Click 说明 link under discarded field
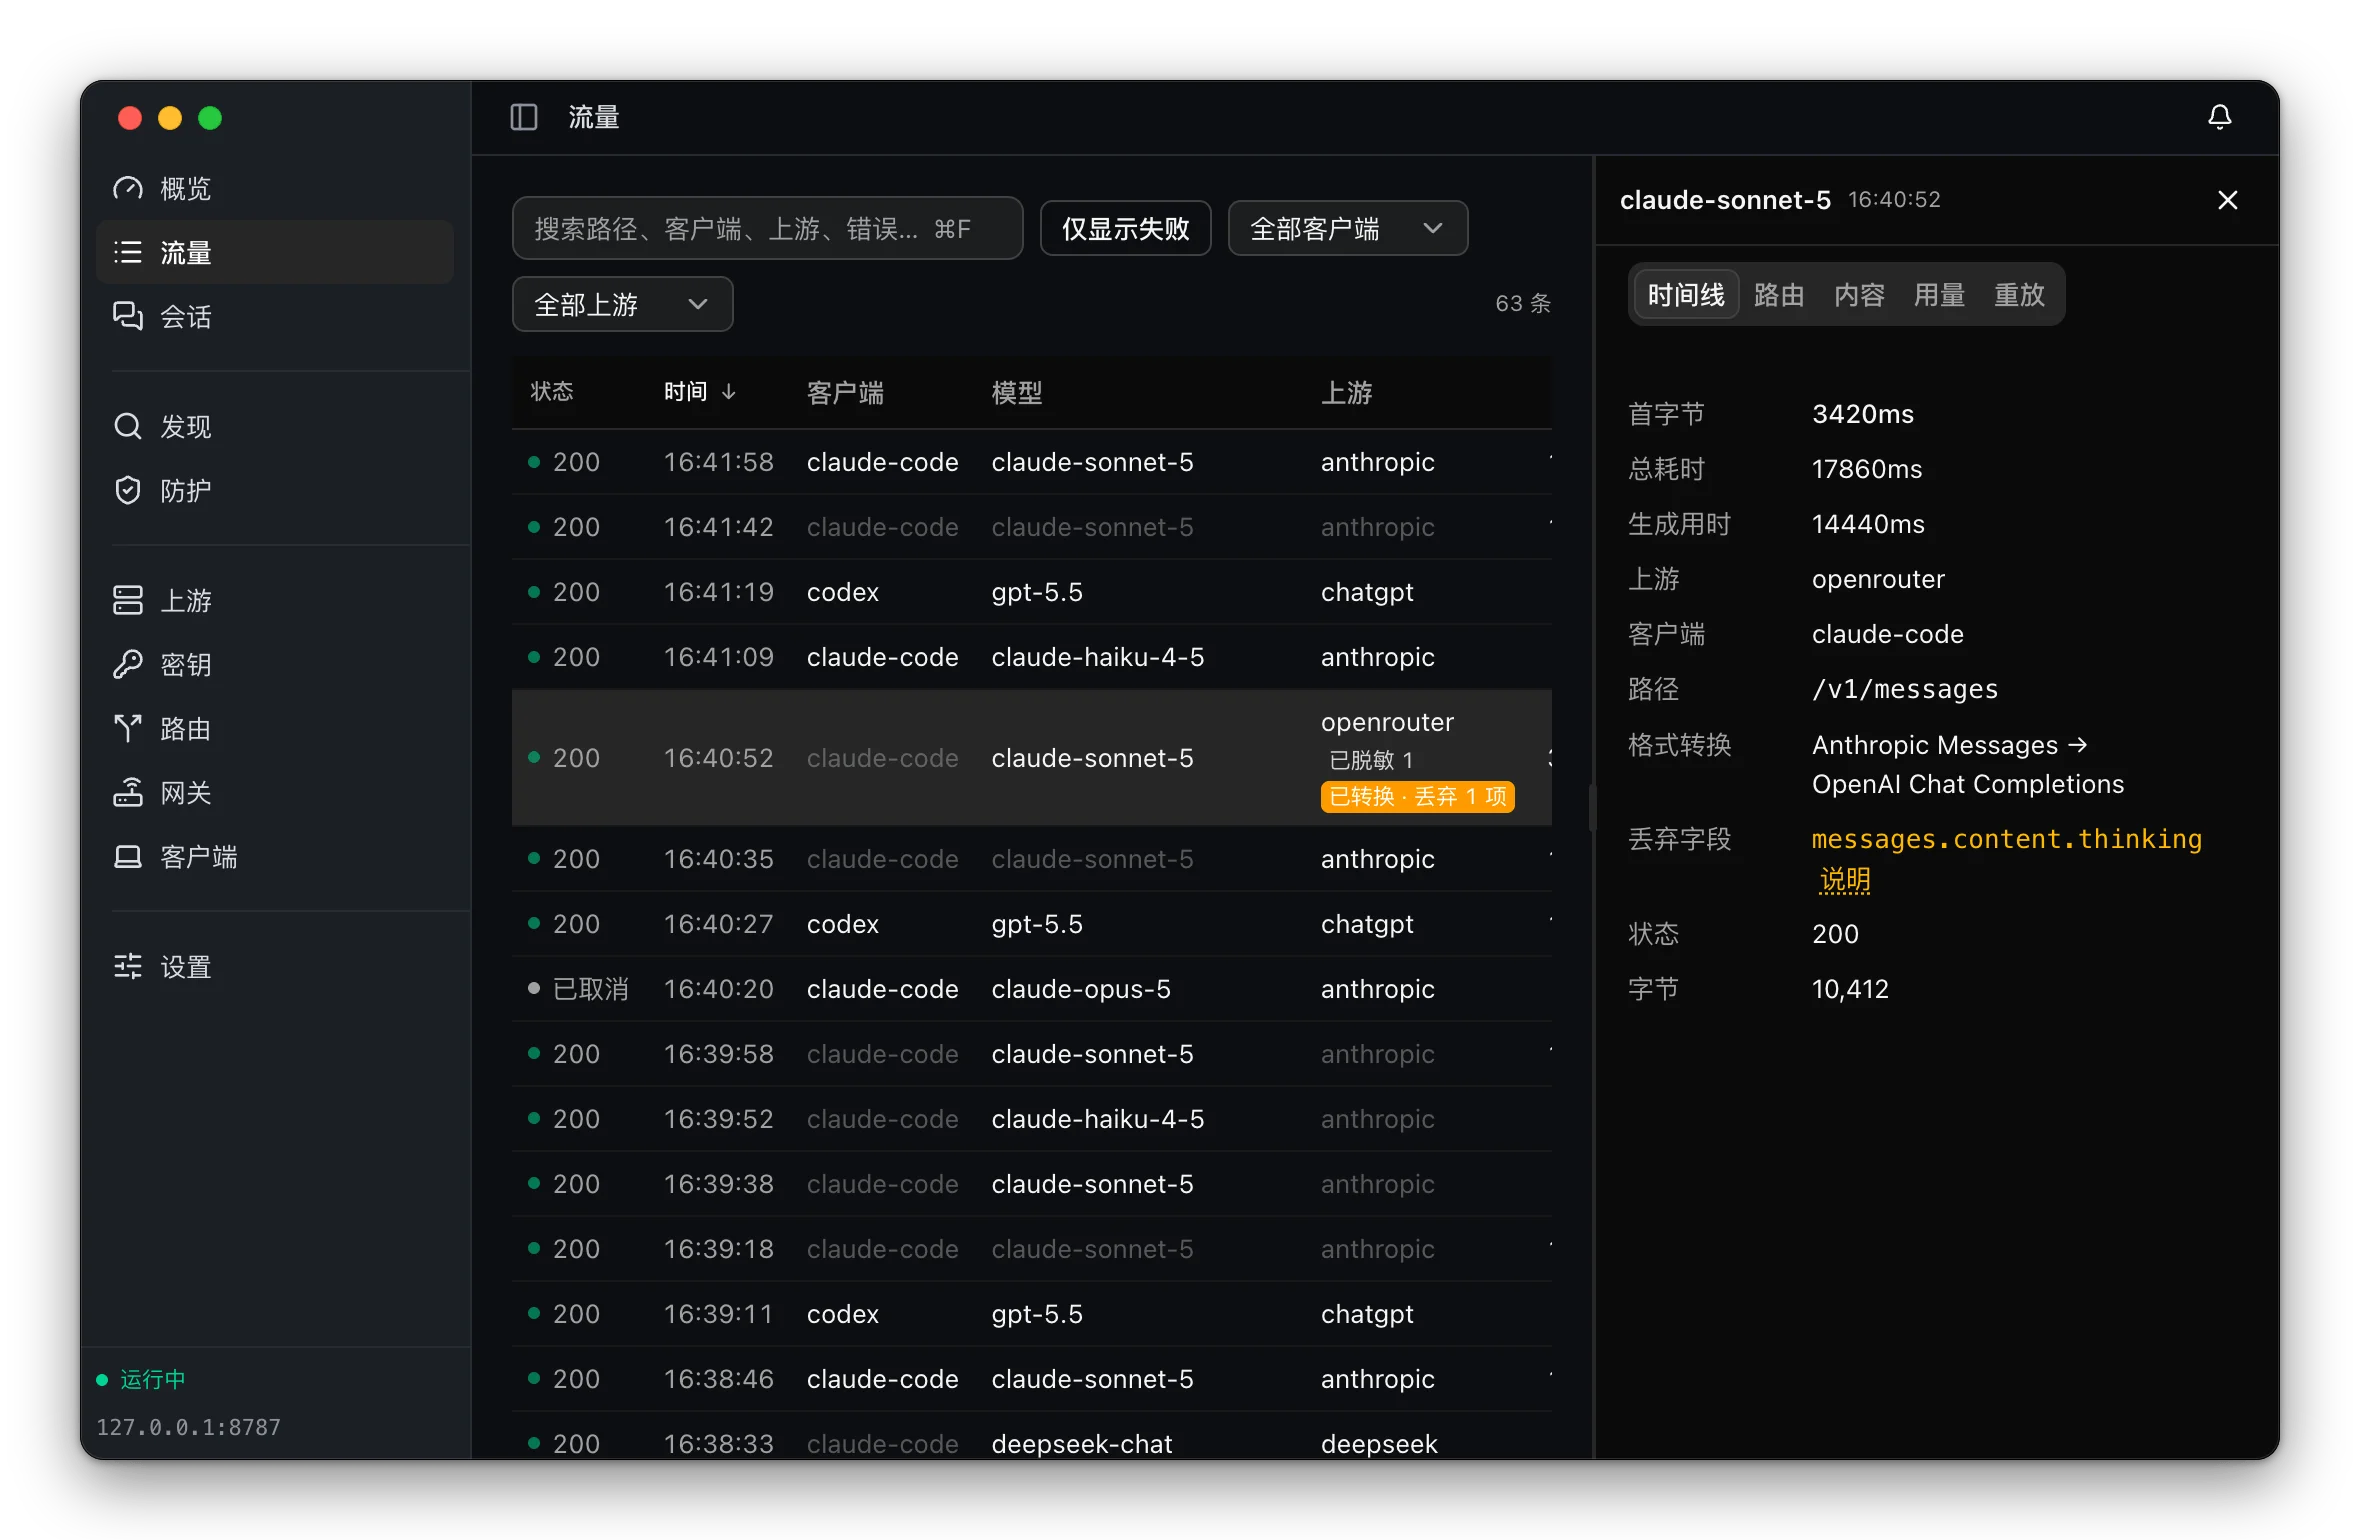This screenshot has height=1540, width=2360. tap(1845, 880)
